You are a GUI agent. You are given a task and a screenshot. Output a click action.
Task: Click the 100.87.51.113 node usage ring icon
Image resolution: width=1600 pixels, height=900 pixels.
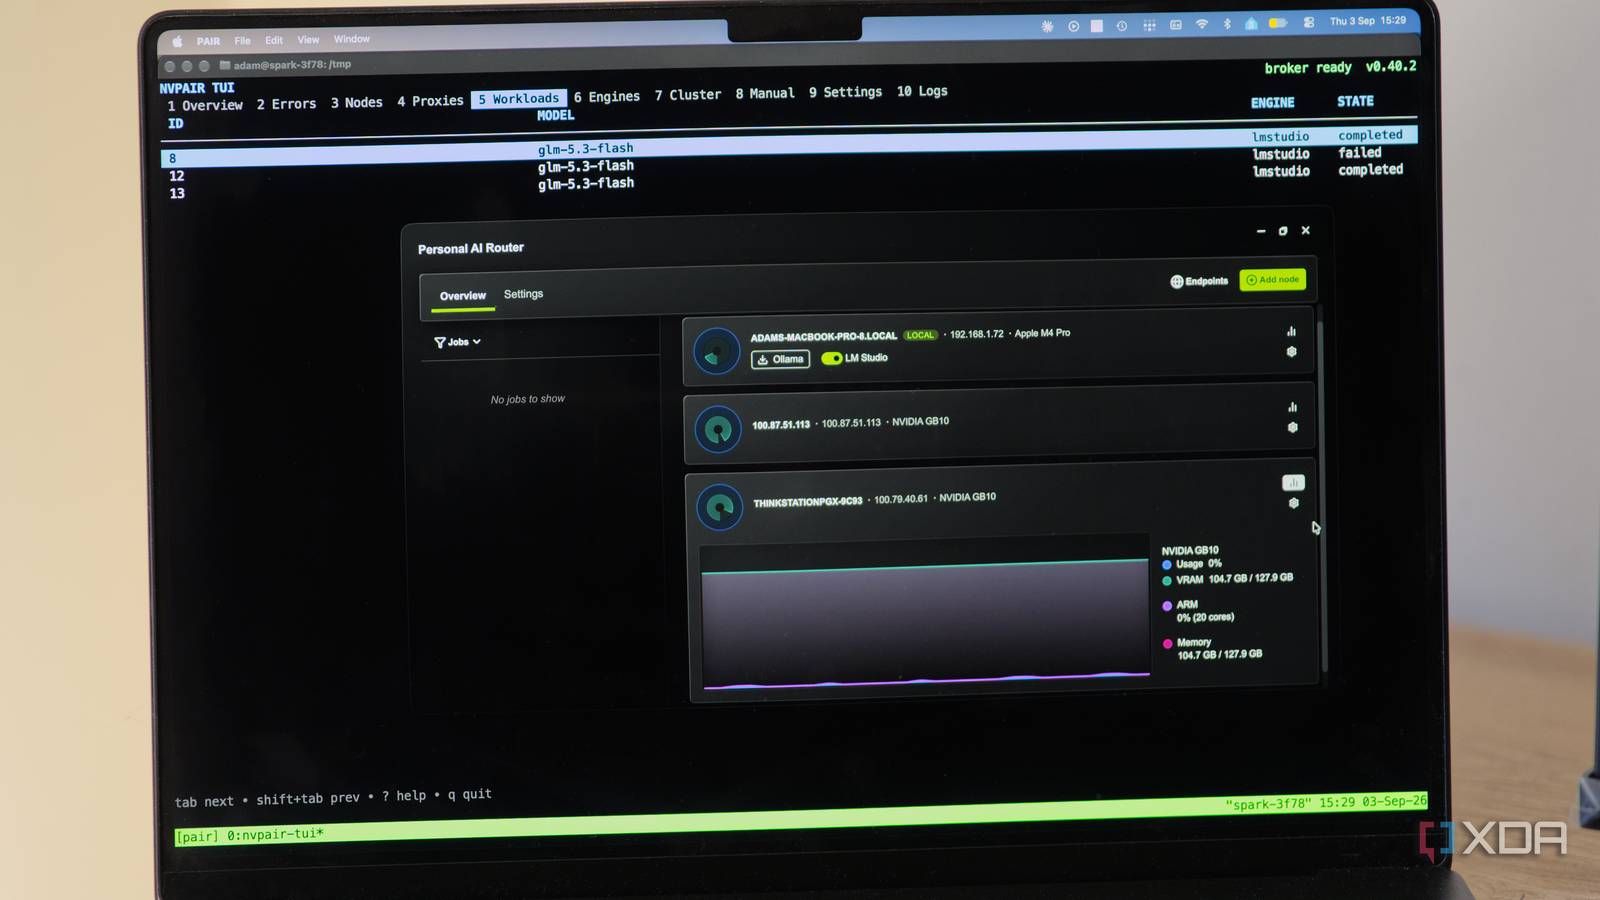(x=717, y=430)
